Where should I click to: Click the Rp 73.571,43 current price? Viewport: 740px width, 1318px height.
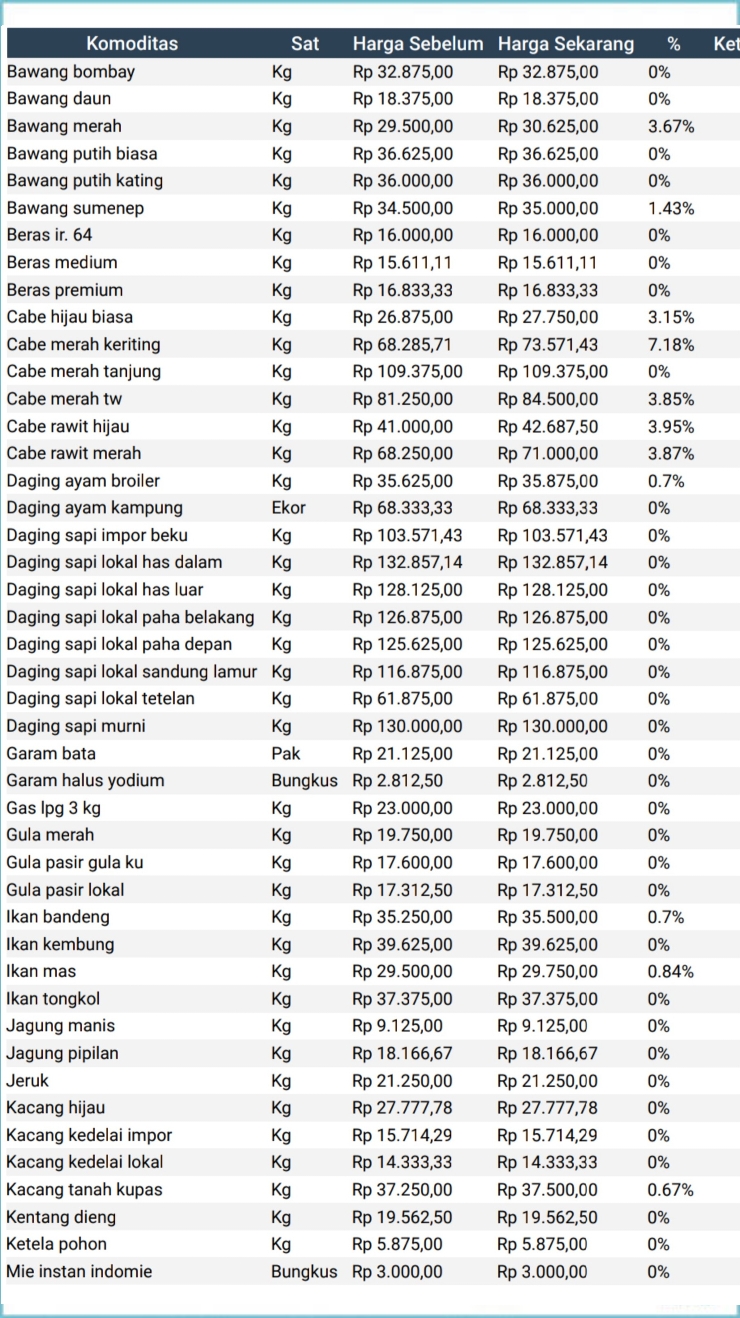click(548, 344)
